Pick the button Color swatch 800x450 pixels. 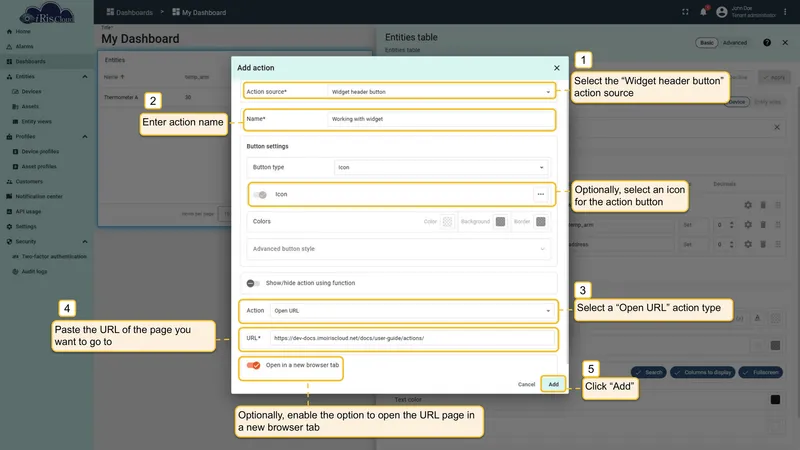[x=447, y=221]
